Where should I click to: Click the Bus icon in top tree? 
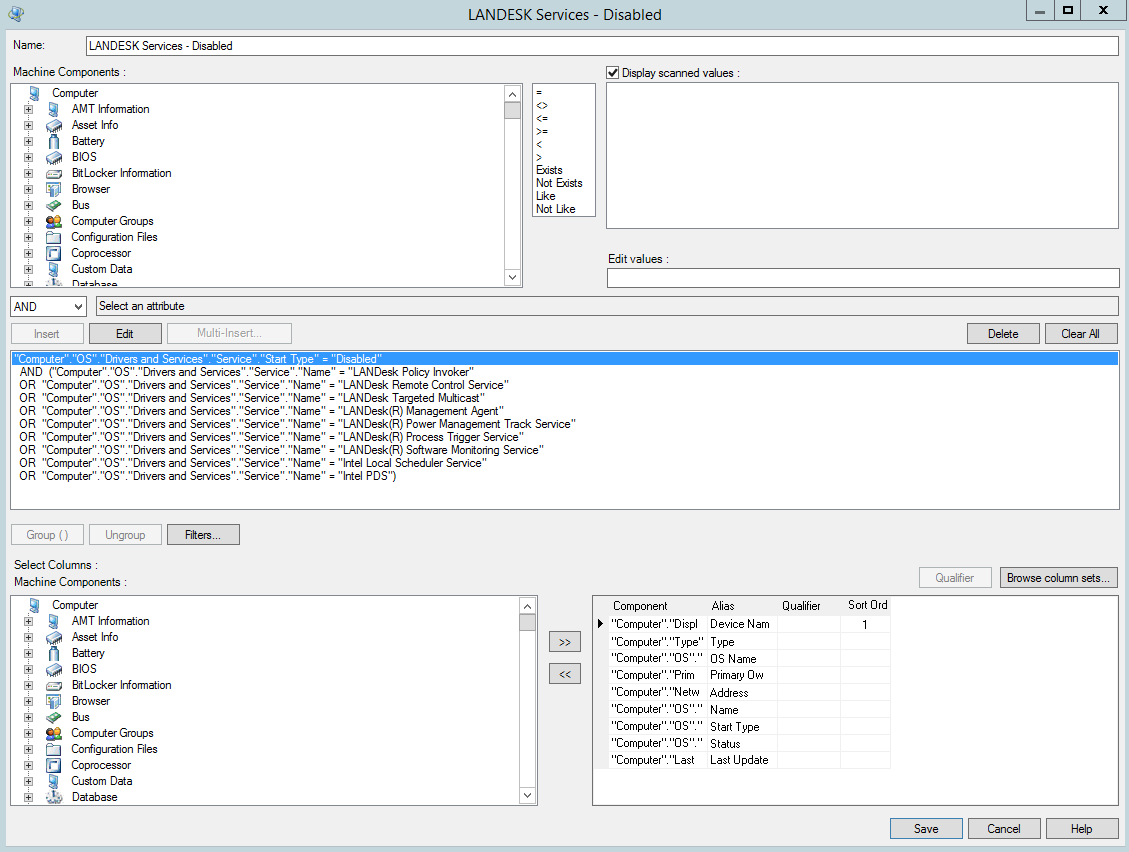click(x=54, y=205)
